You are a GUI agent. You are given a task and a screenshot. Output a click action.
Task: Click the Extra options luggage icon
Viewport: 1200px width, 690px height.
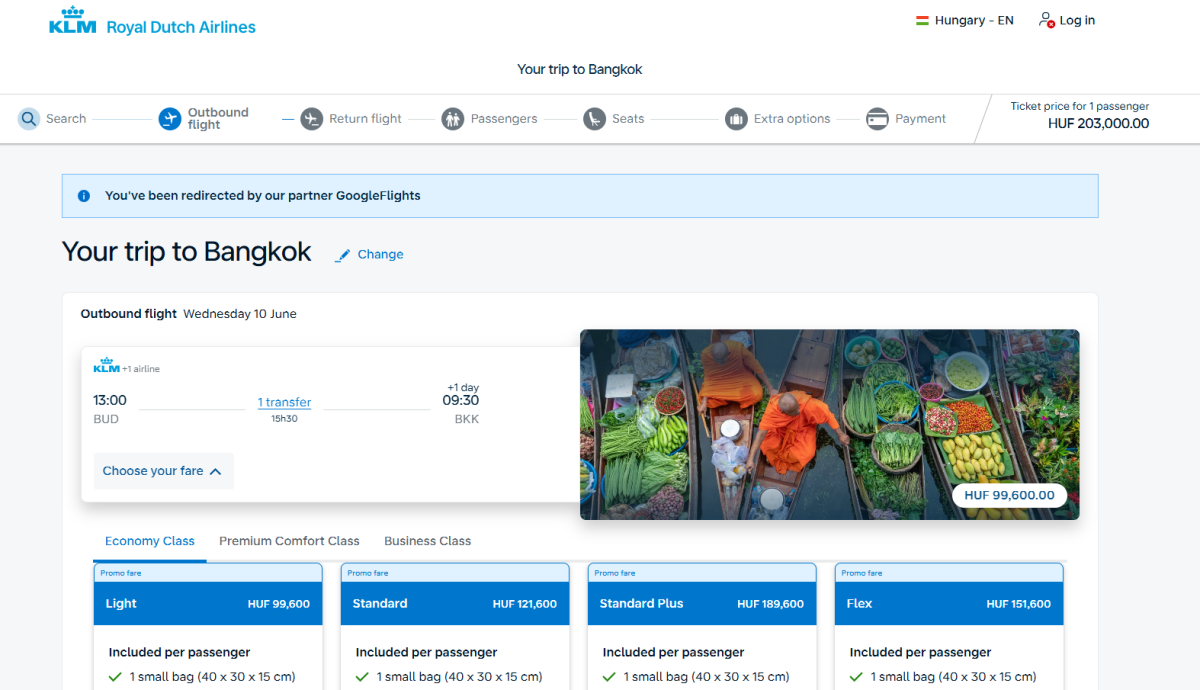tap(736, 119)
